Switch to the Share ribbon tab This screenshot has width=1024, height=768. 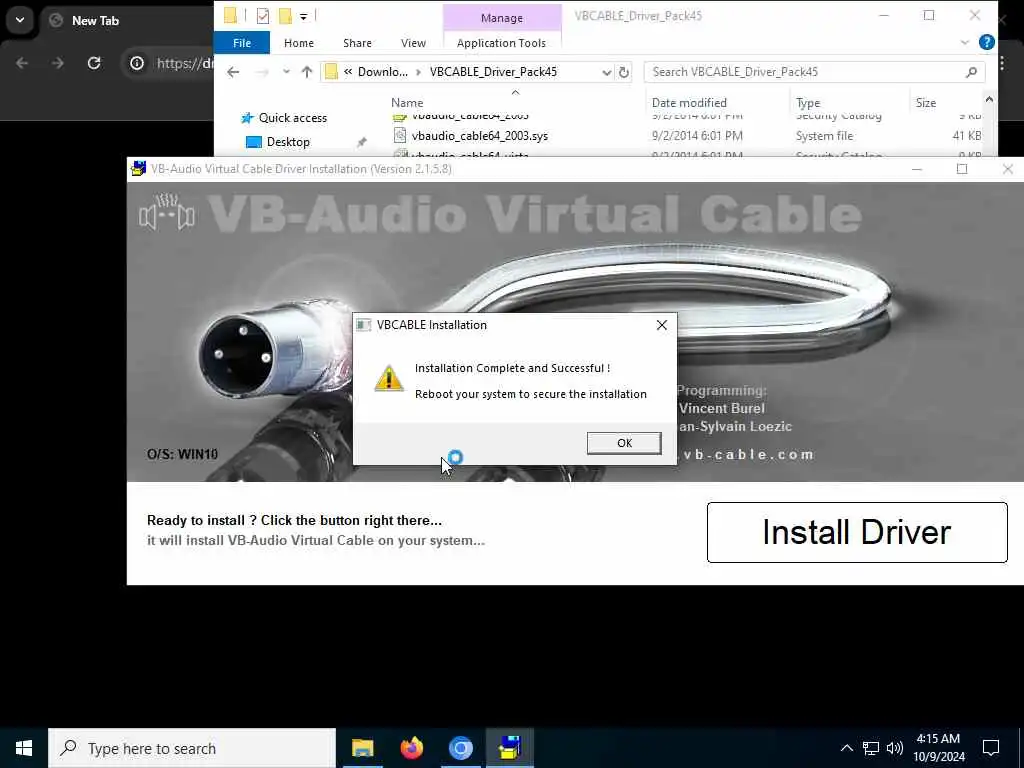click(357, 43)
